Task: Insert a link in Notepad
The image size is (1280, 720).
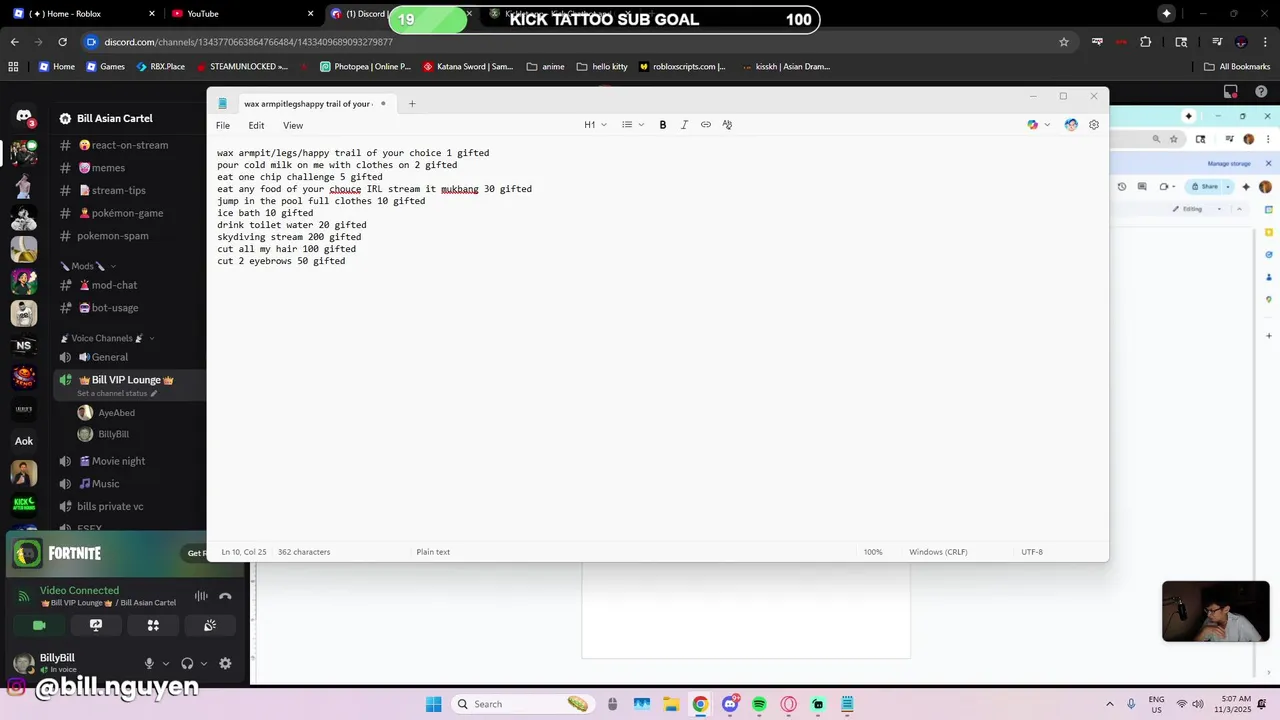Action: [706, 125]
